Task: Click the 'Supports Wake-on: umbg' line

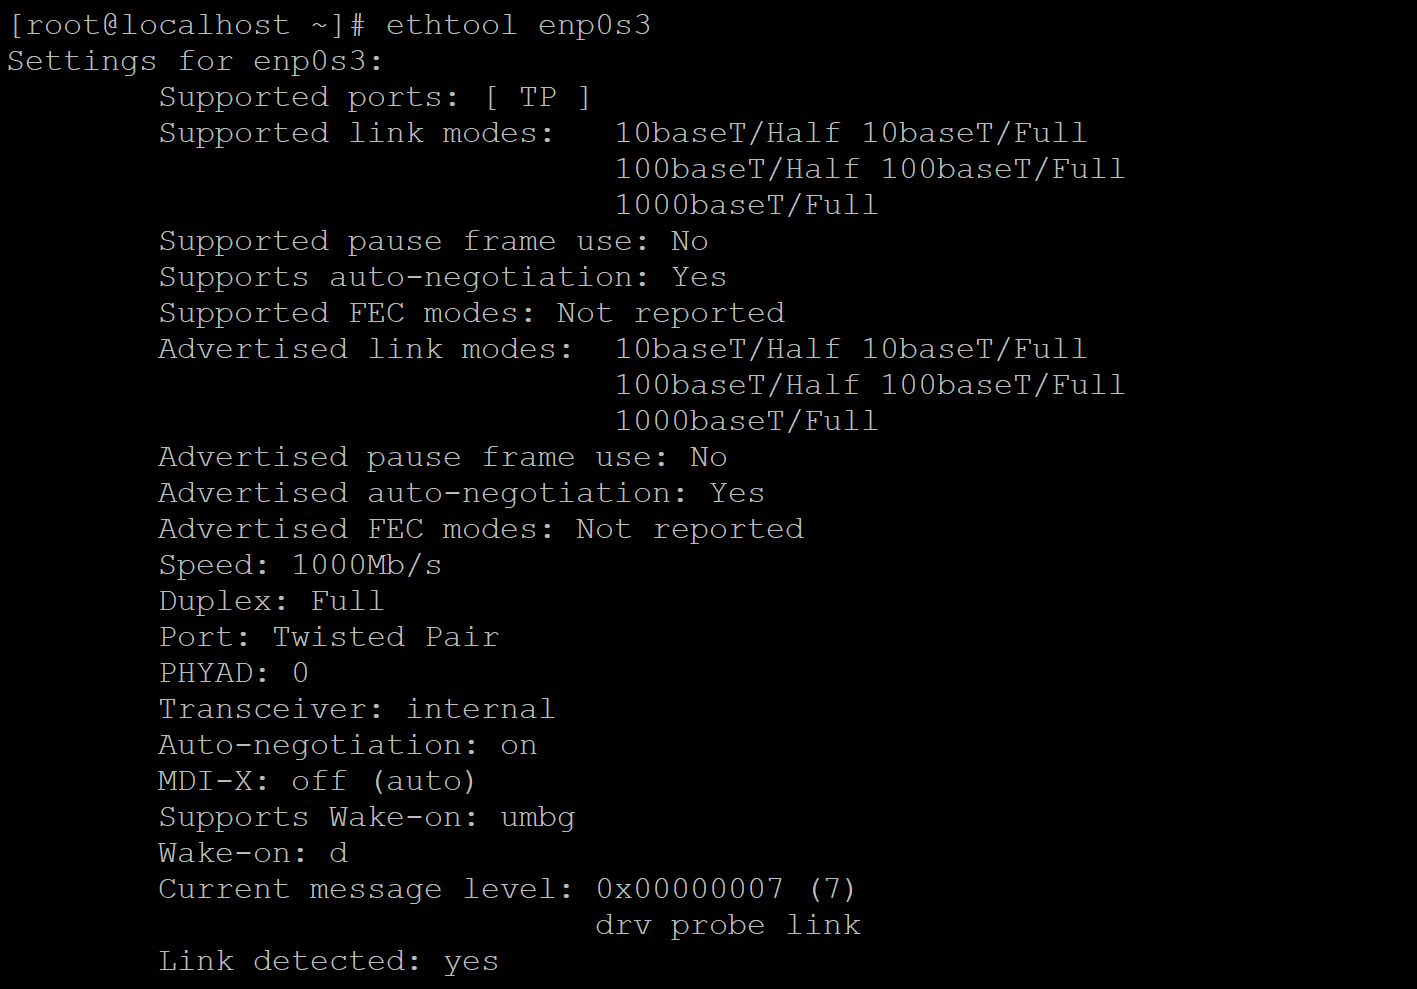Action: pyautogui.click(x=366, y=817)
